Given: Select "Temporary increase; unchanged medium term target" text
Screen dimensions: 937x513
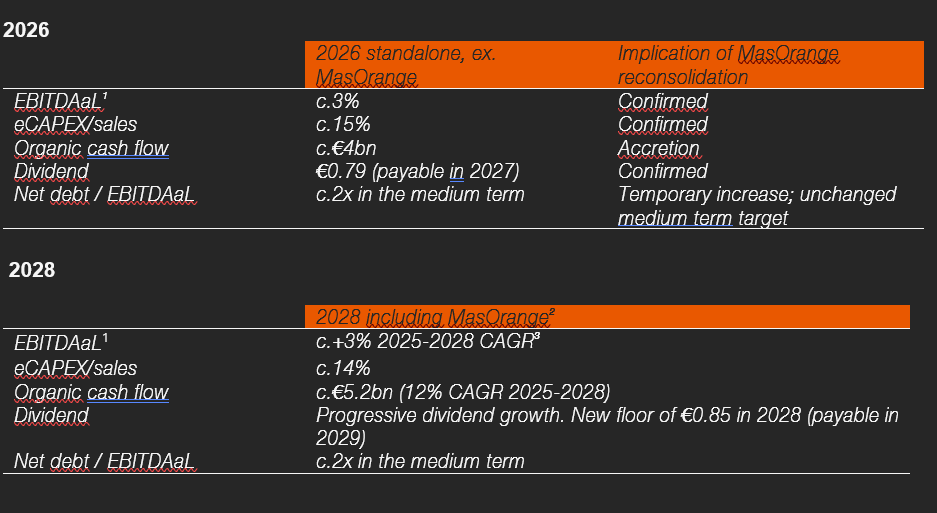Looking at the screenshot, I should [x=756, y=205].
